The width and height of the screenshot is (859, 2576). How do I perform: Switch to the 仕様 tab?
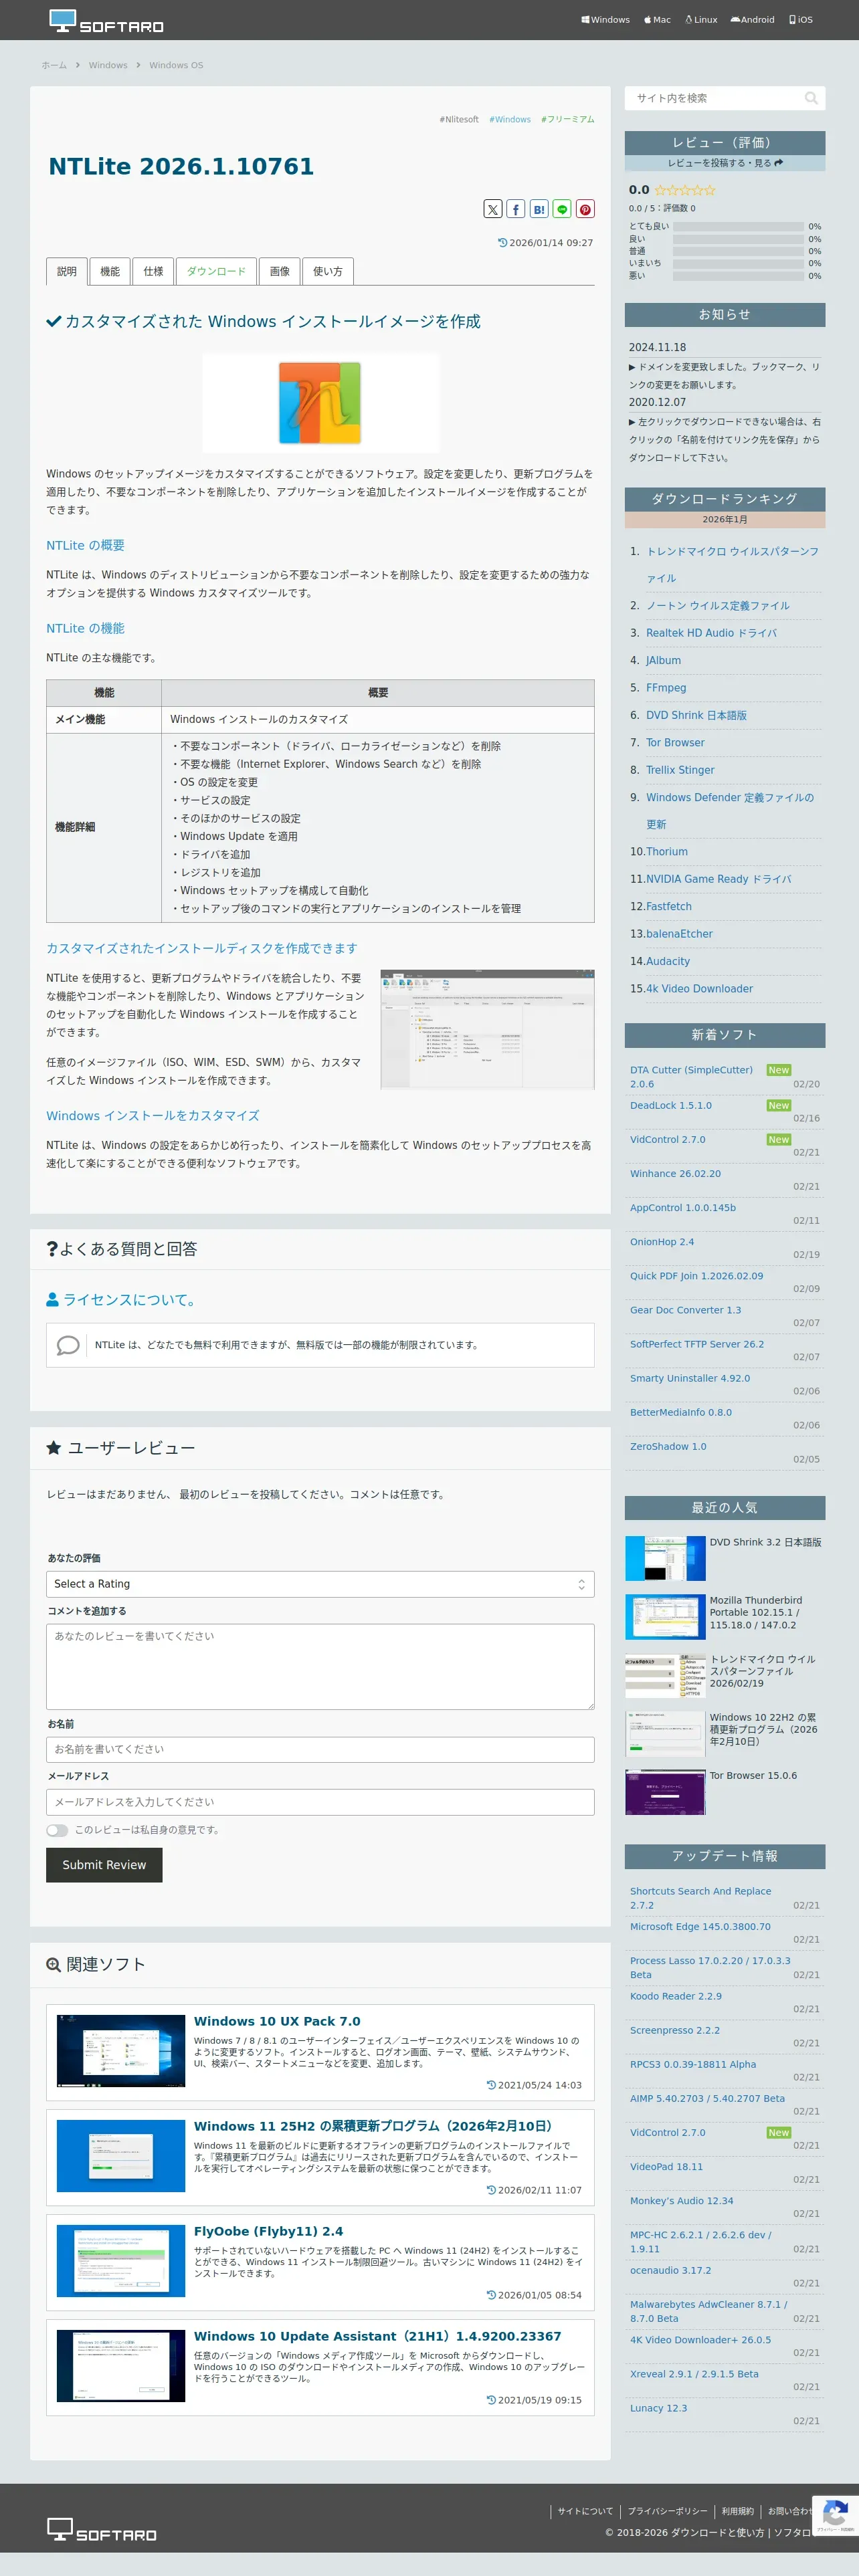click(x=153, y=271)
